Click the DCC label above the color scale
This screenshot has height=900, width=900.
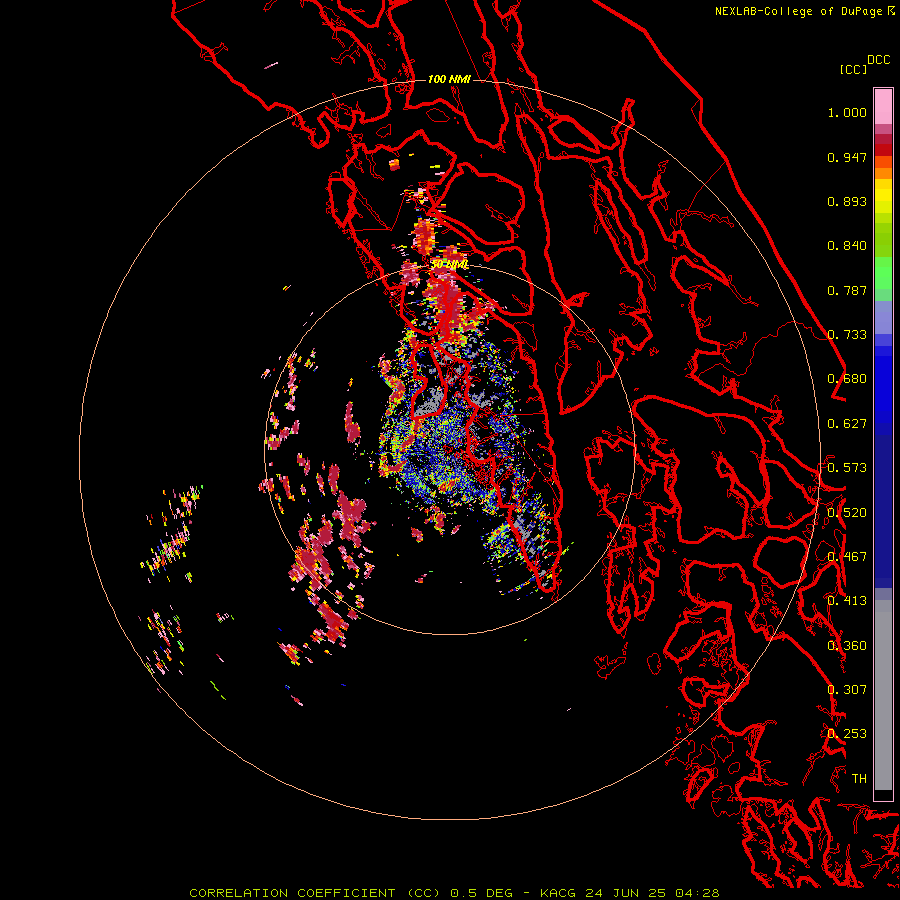pos(879,60)
